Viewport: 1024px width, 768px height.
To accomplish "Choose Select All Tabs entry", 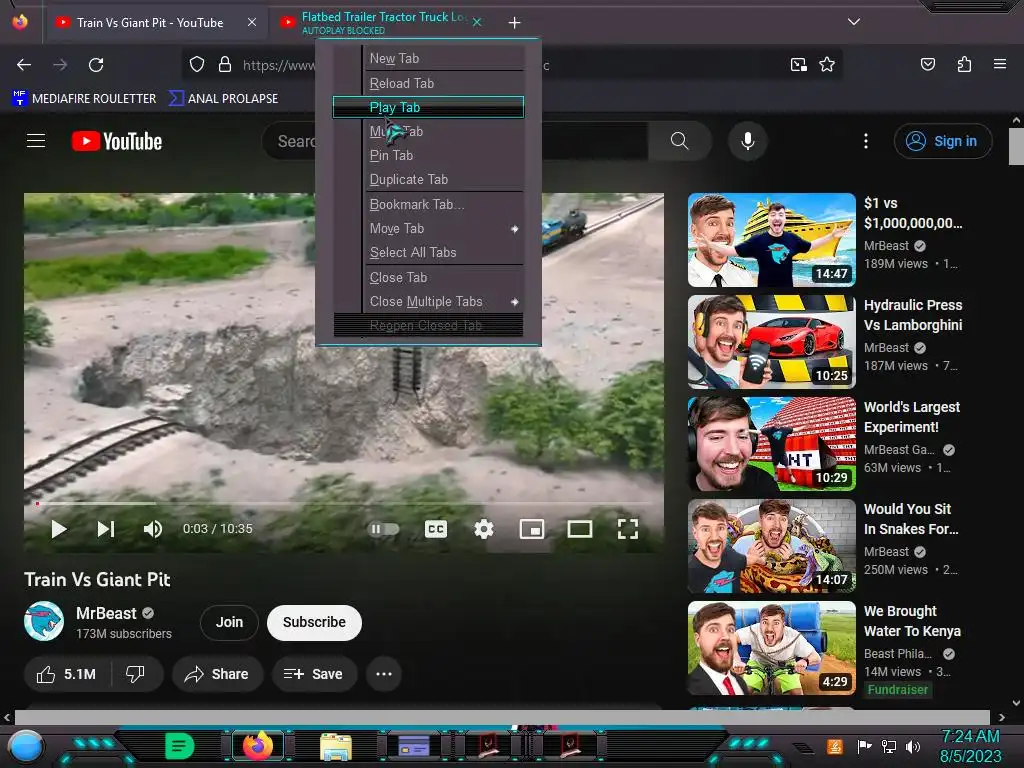I will (428, 252).
